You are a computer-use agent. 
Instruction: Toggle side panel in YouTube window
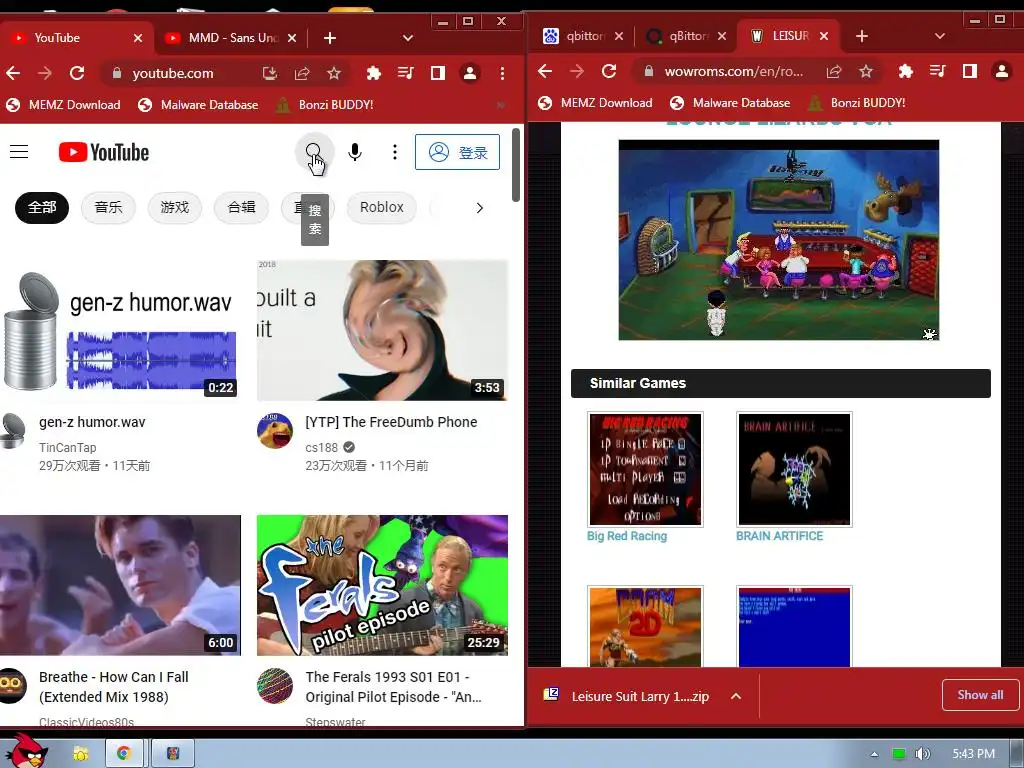tap(438, 73)
